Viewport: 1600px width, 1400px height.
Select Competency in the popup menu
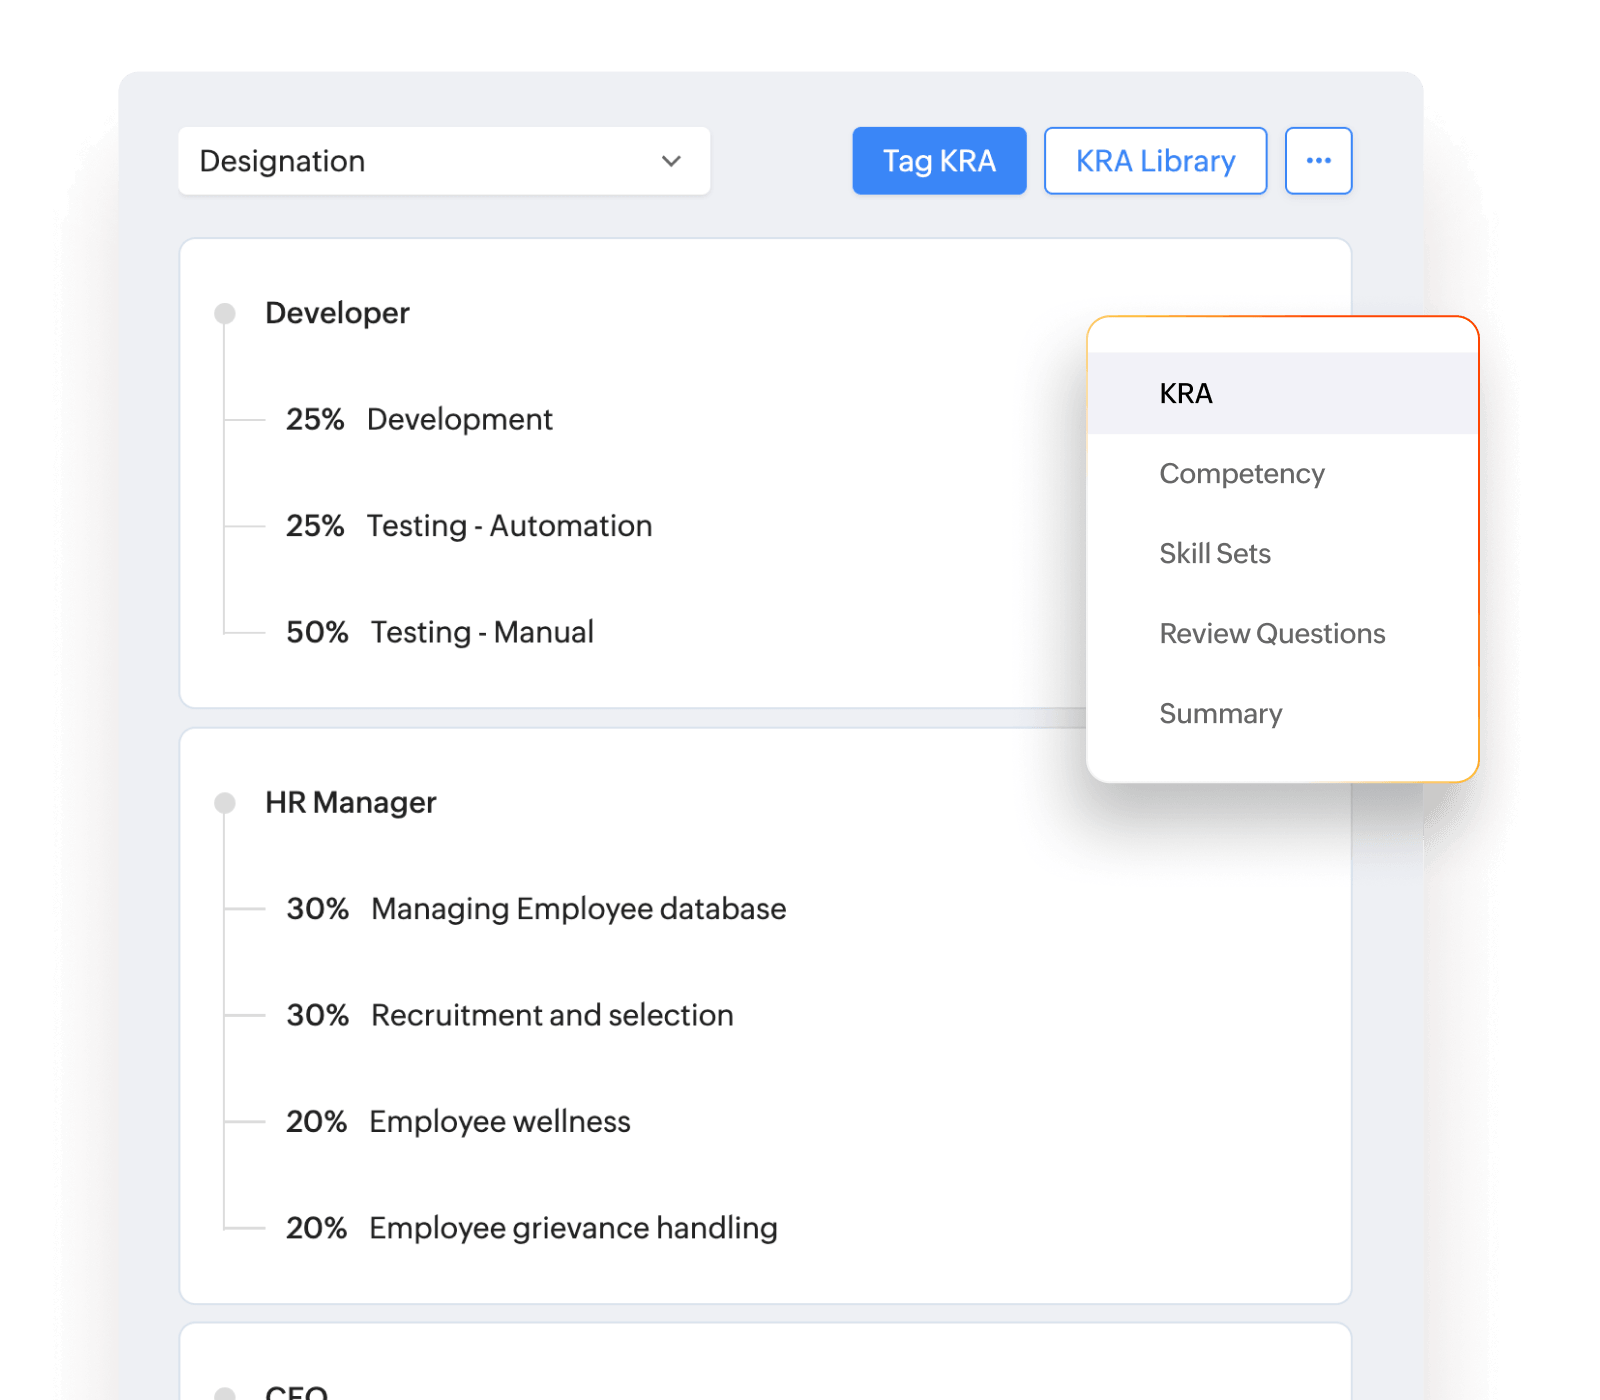[1241, 473]
